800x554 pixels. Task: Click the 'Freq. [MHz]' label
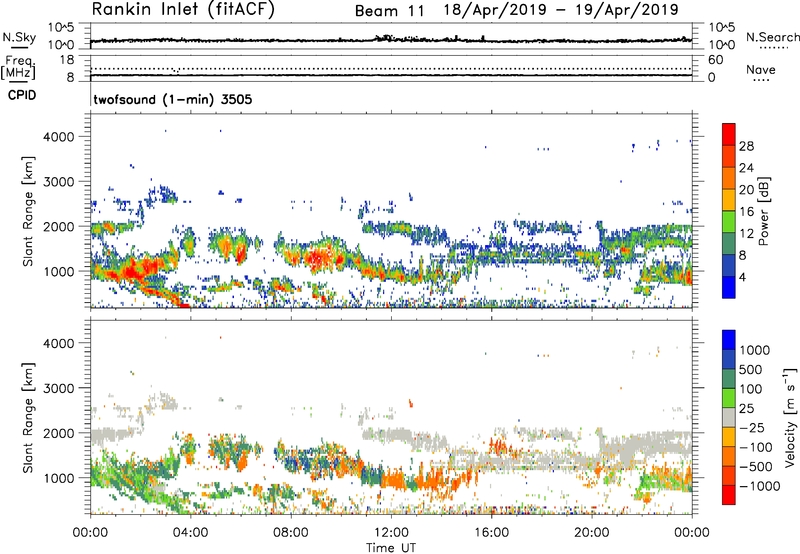click(18, 67)
